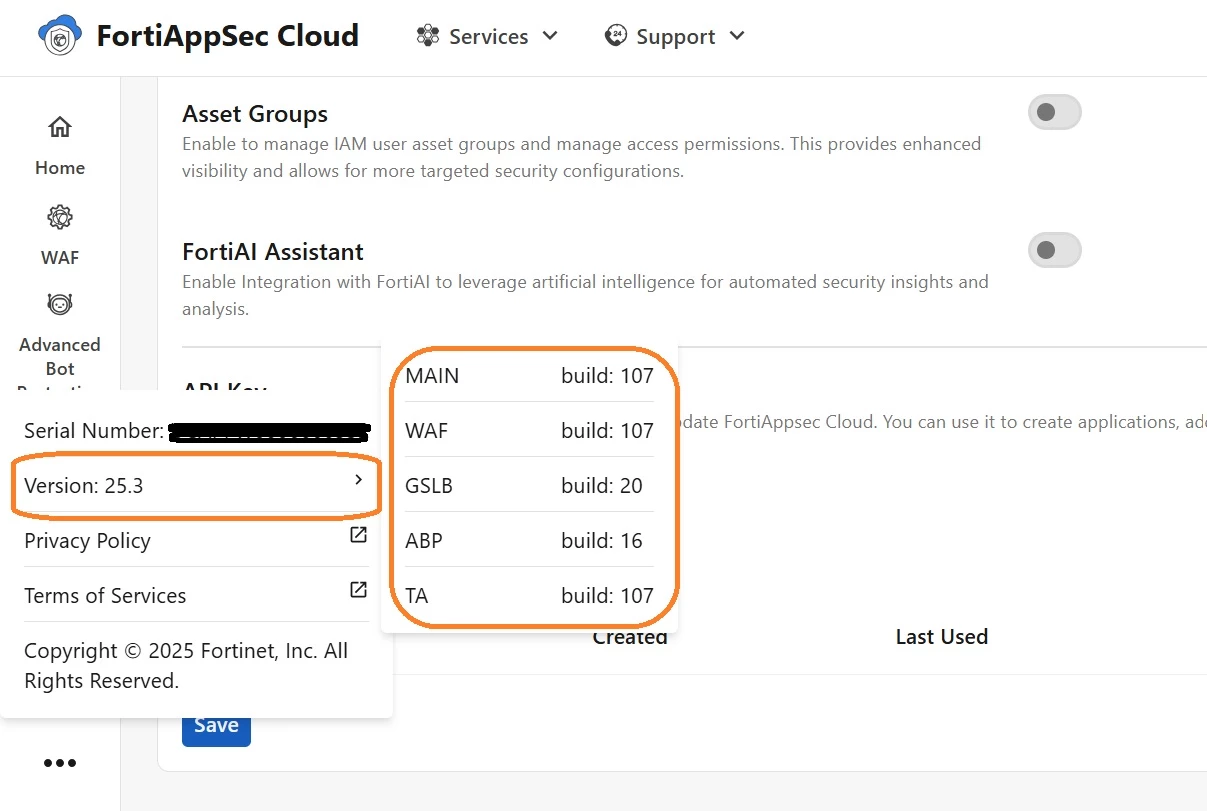This screenshot has width=1207, height=811.
Task: Open the Advanced Bot Protection icon
Action: [x=60, y=304]
